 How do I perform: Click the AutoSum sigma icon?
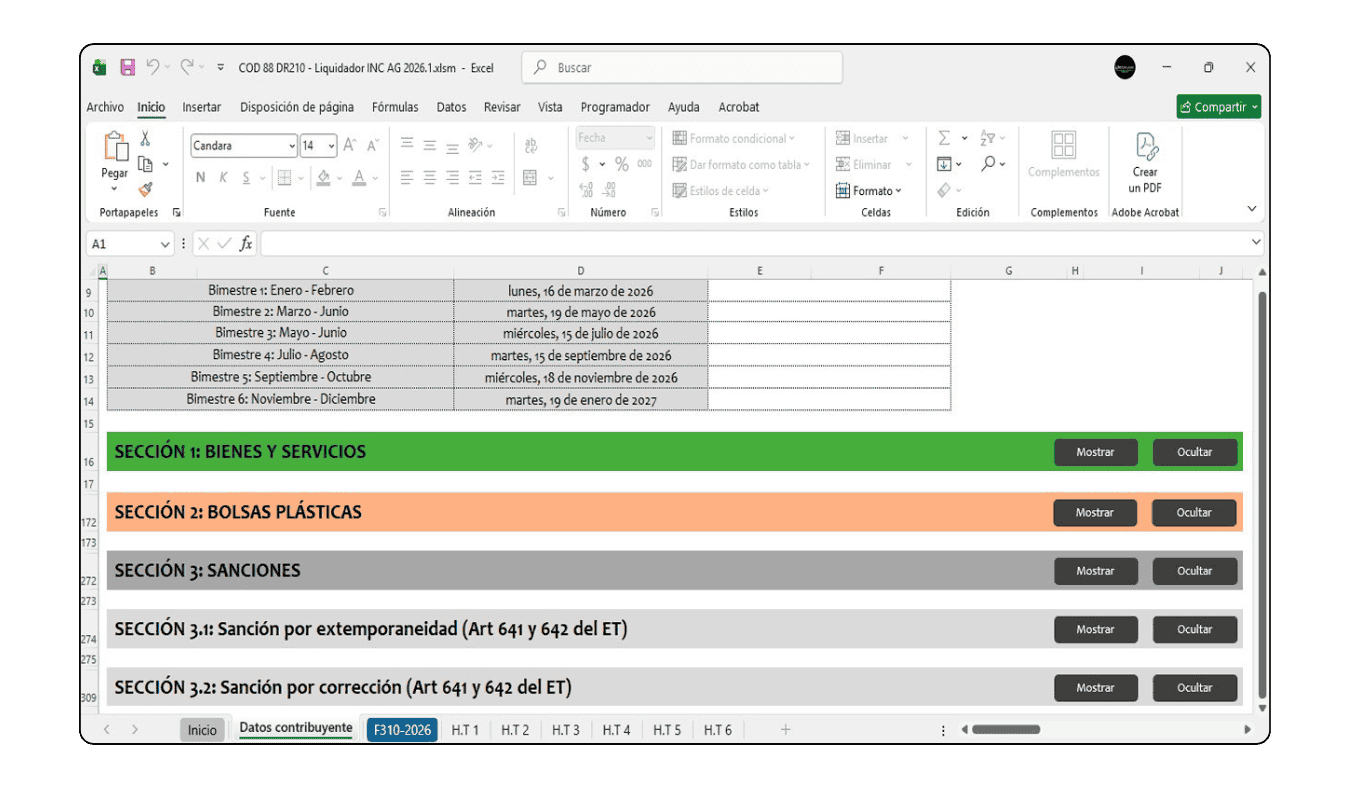943,139
